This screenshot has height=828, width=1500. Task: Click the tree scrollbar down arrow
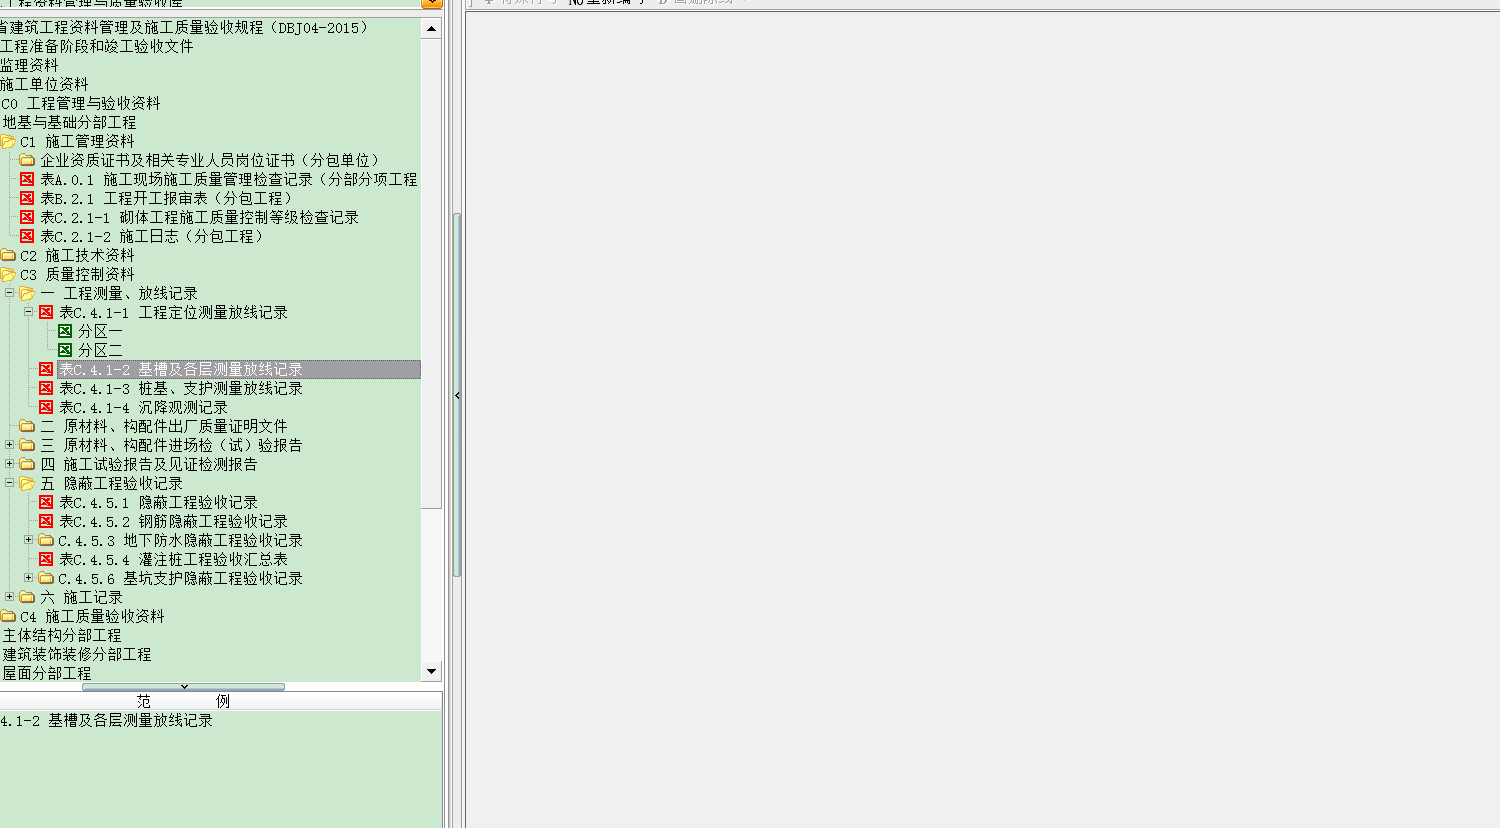pos(431,672)
